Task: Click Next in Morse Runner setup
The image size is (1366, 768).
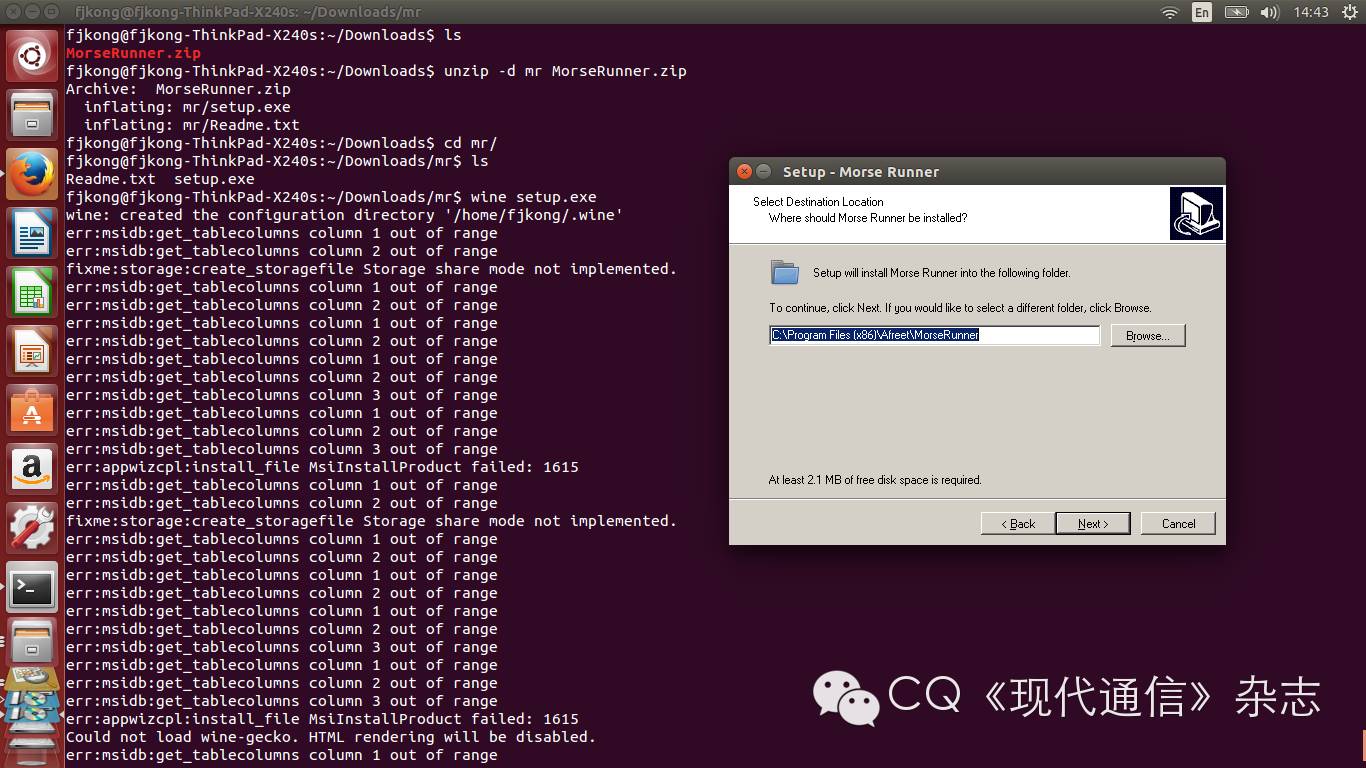Action: [x=1093, y=523]
